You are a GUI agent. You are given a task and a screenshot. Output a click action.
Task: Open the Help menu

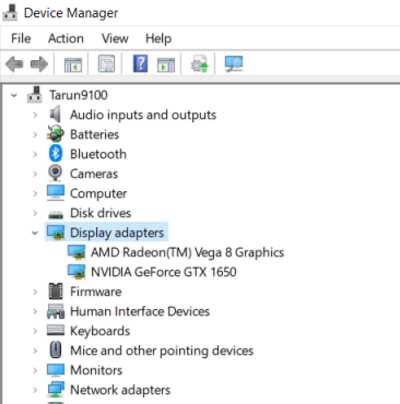coord(158,39)
